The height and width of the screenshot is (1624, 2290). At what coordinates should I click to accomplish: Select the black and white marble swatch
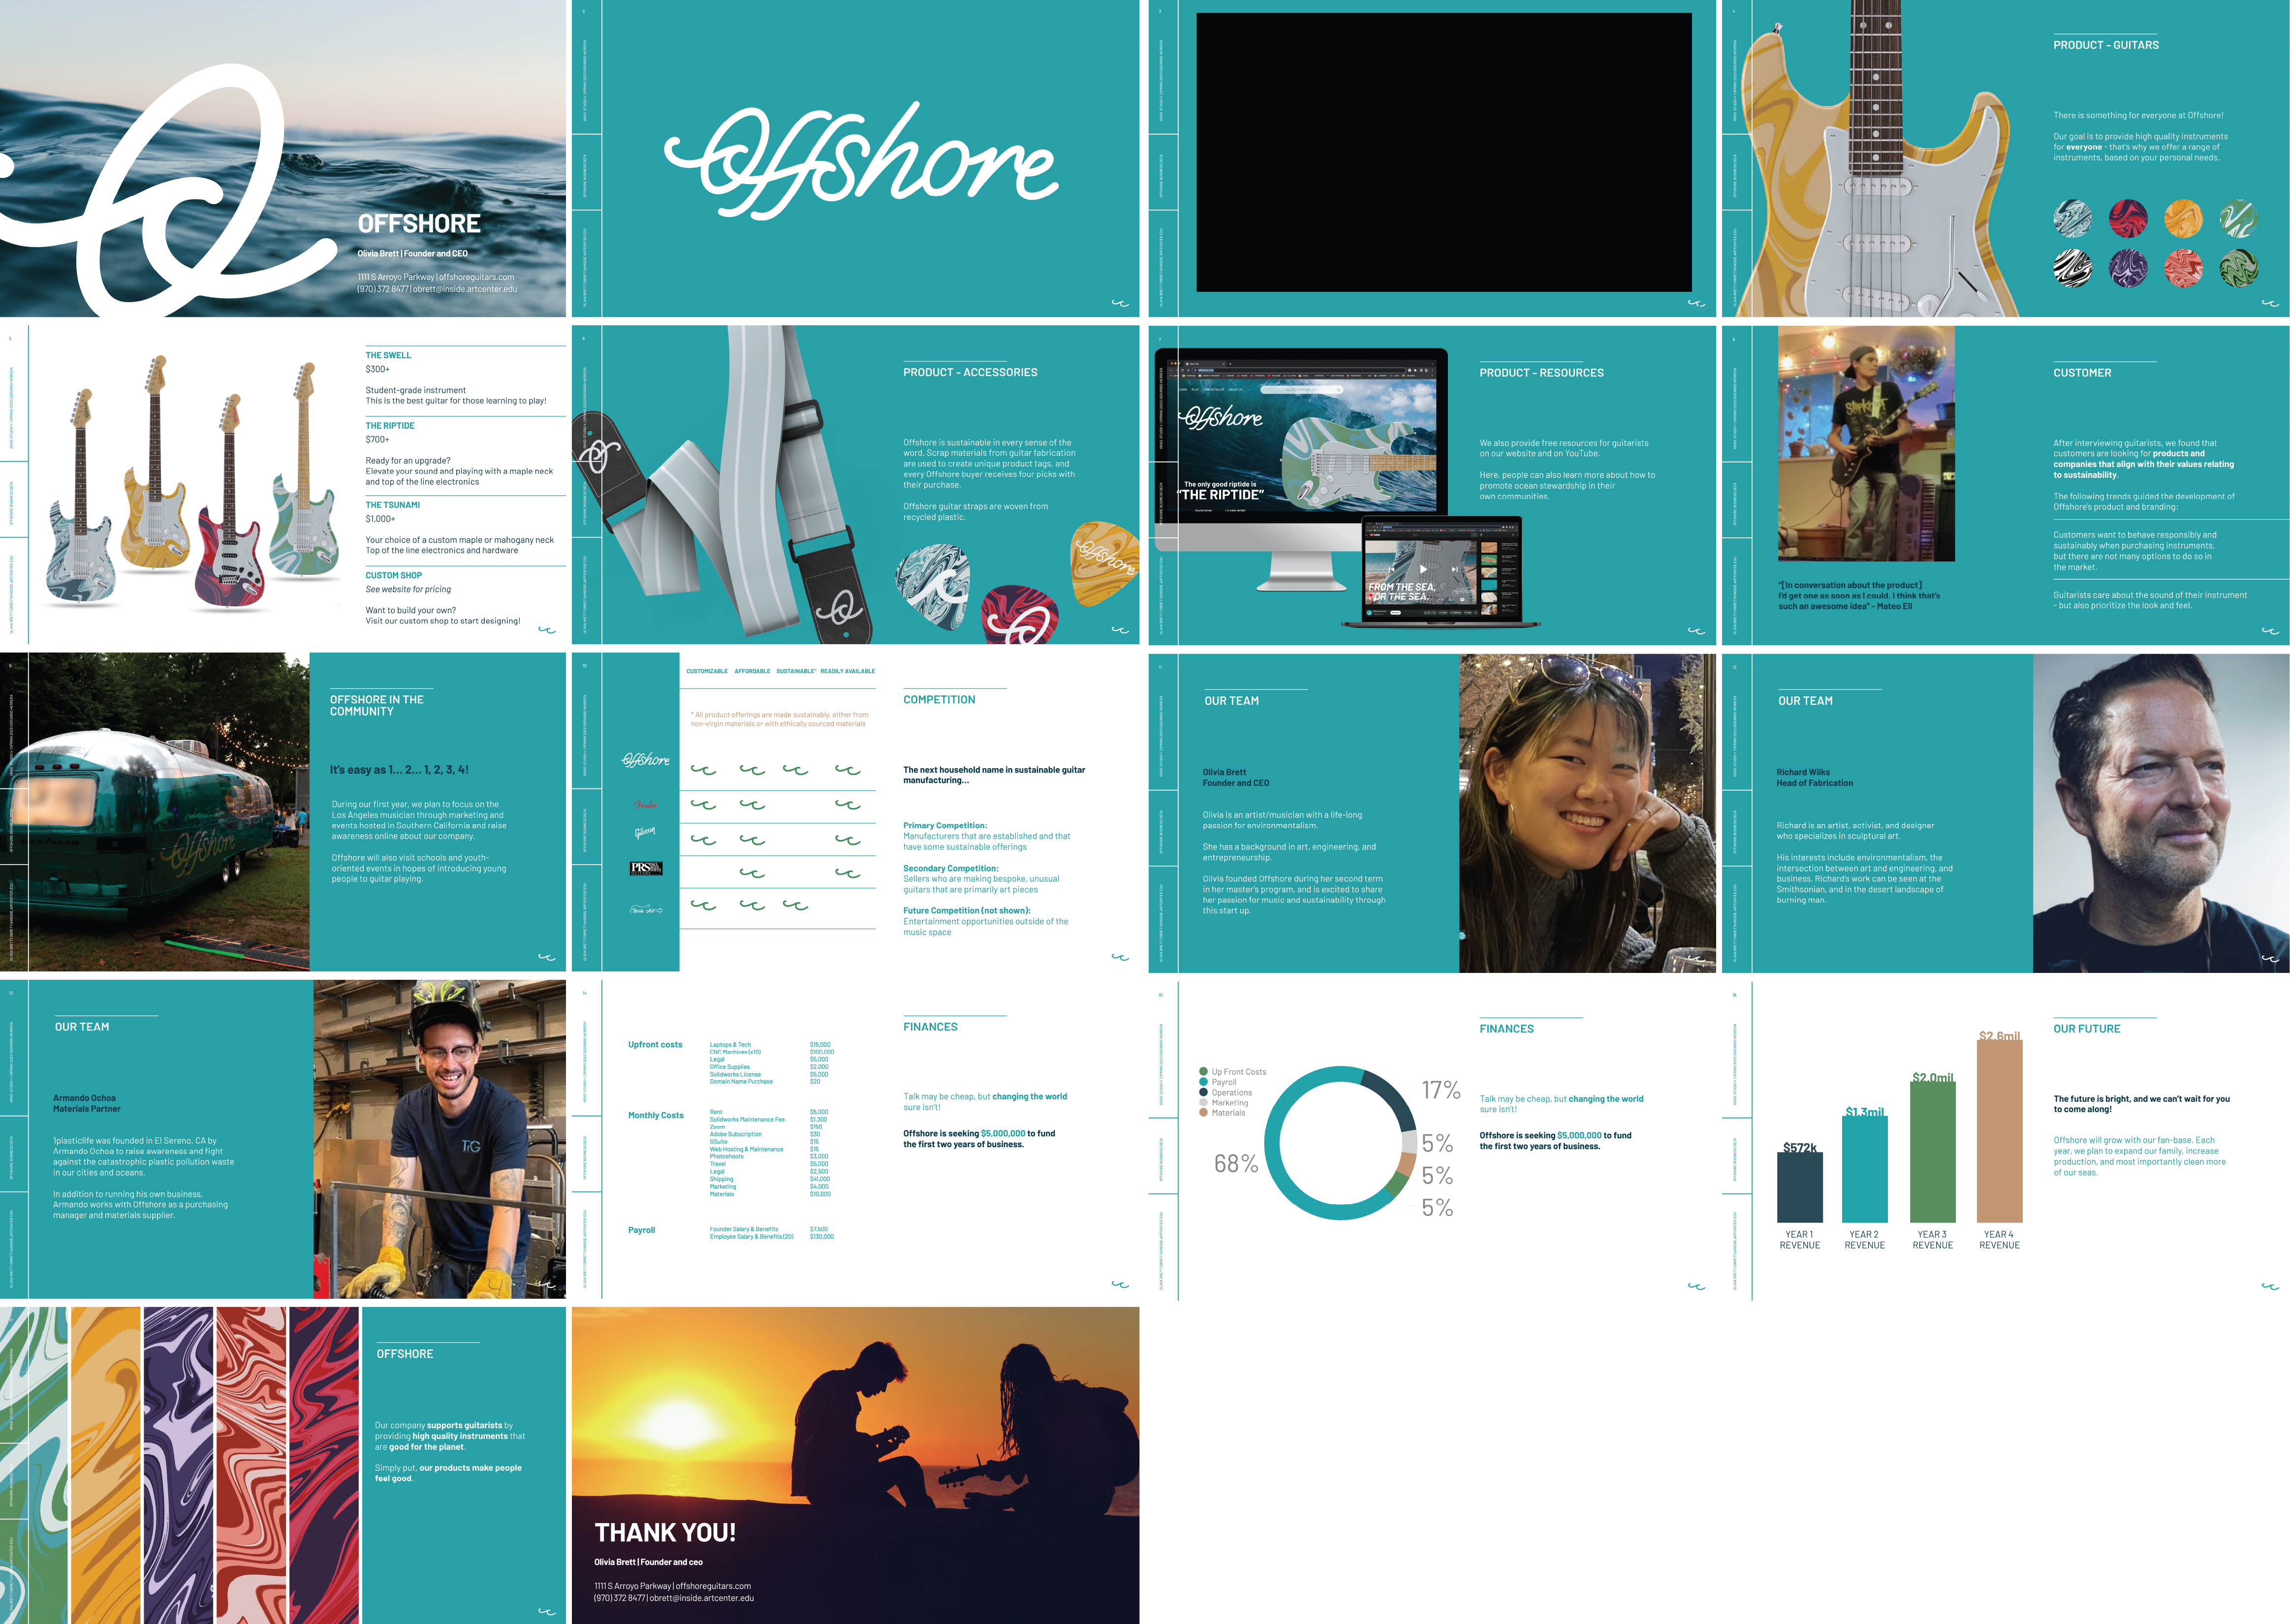pos(2072,268)
